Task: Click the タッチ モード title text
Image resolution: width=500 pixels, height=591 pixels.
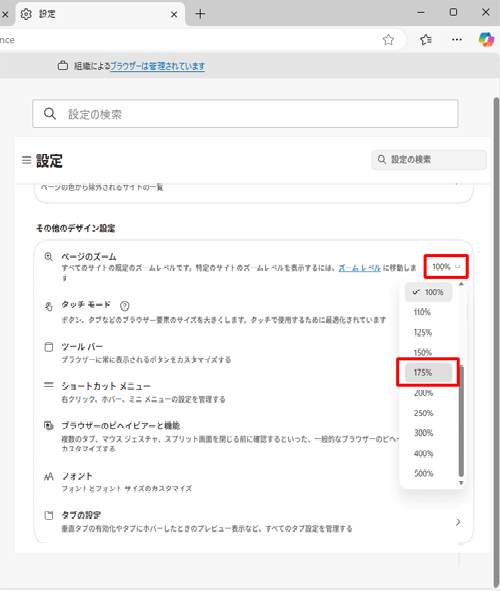Action: 86,305
